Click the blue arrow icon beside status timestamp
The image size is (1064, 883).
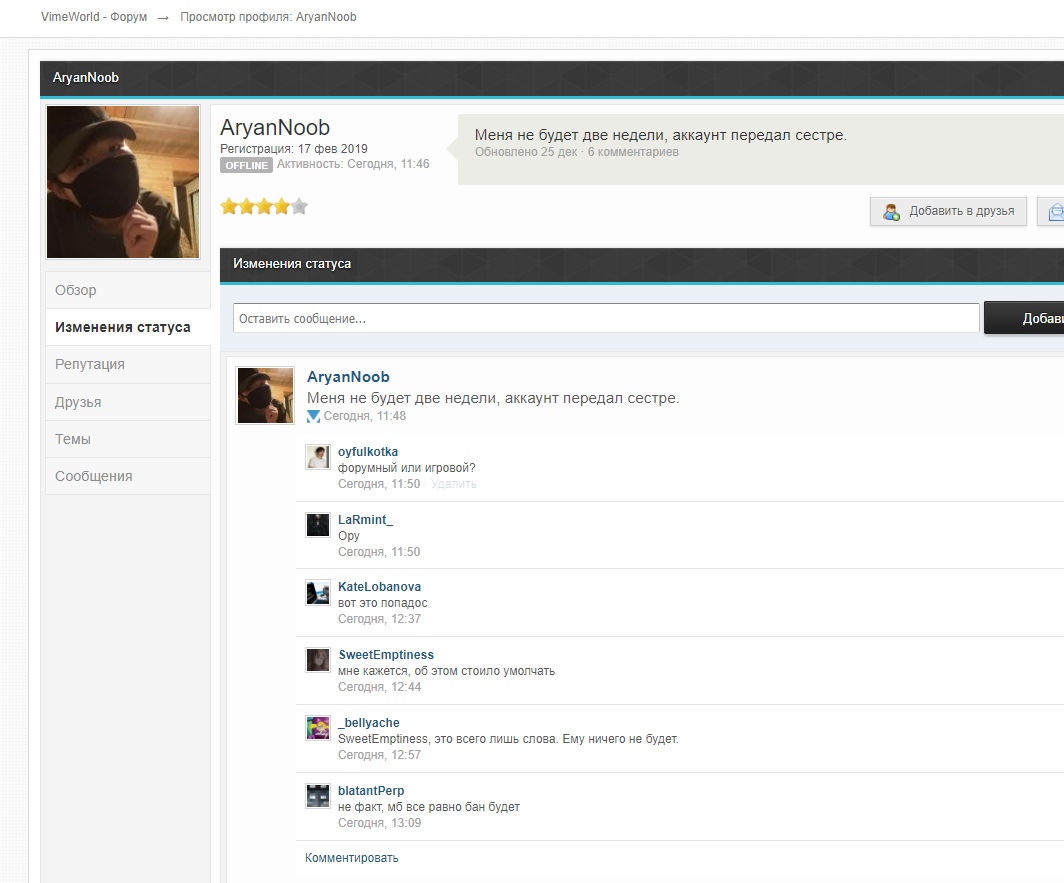313,416
